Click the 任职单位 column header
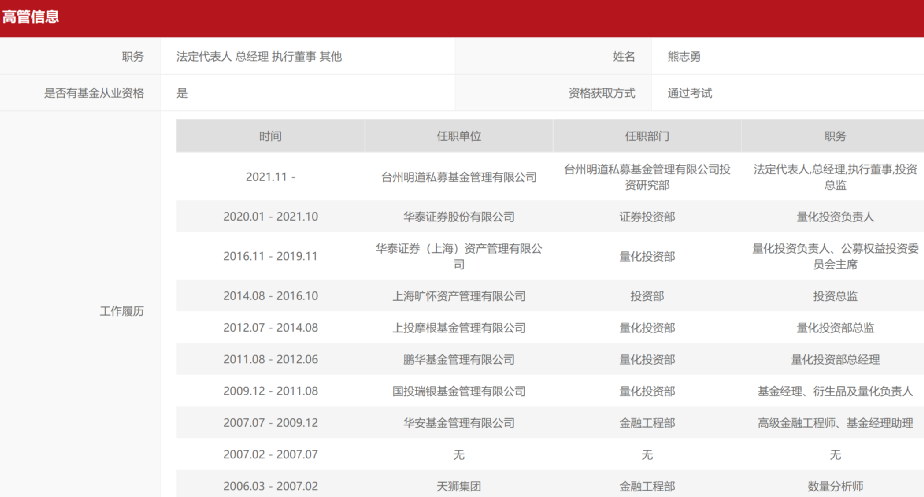This screenshot has width=924, height=497. coord(459,136)
